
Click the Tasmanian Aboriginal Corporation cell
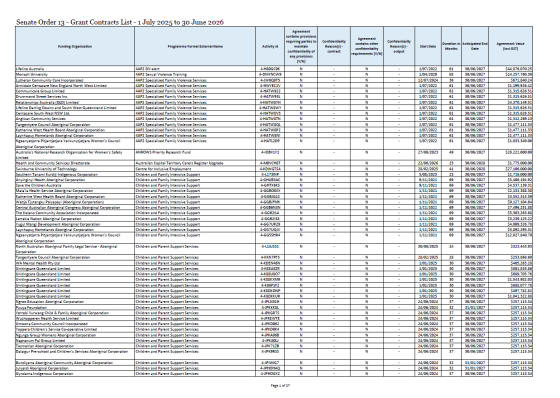coord(75,346)
